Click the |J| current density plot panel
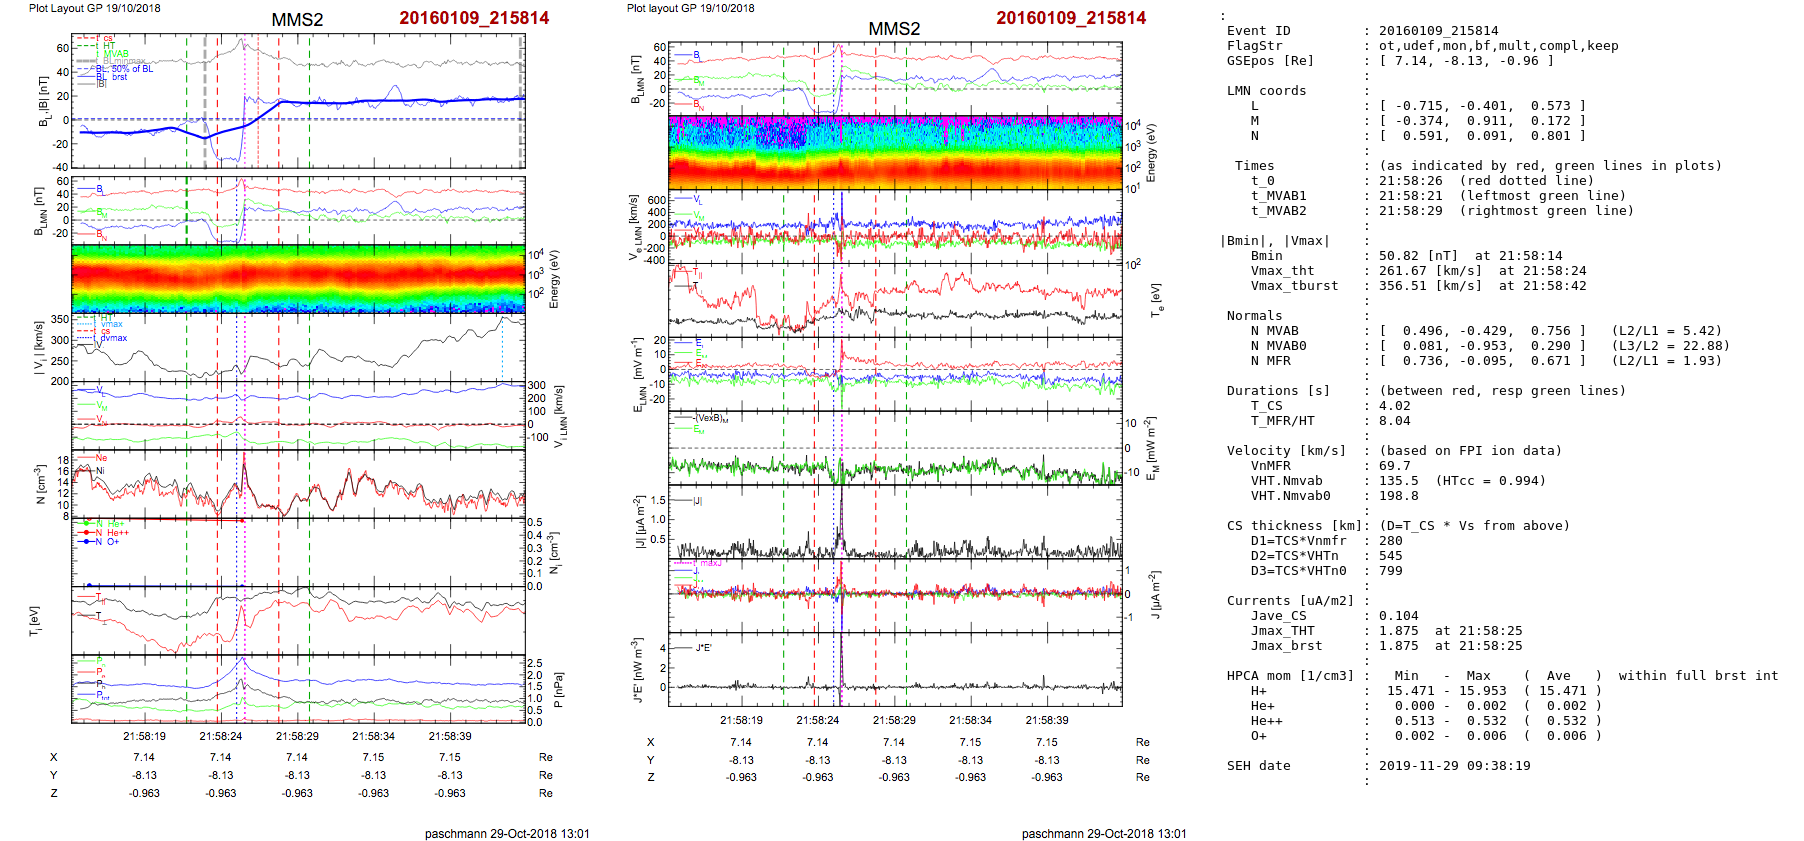This screenshot has width=1804, height=841. 895,522
